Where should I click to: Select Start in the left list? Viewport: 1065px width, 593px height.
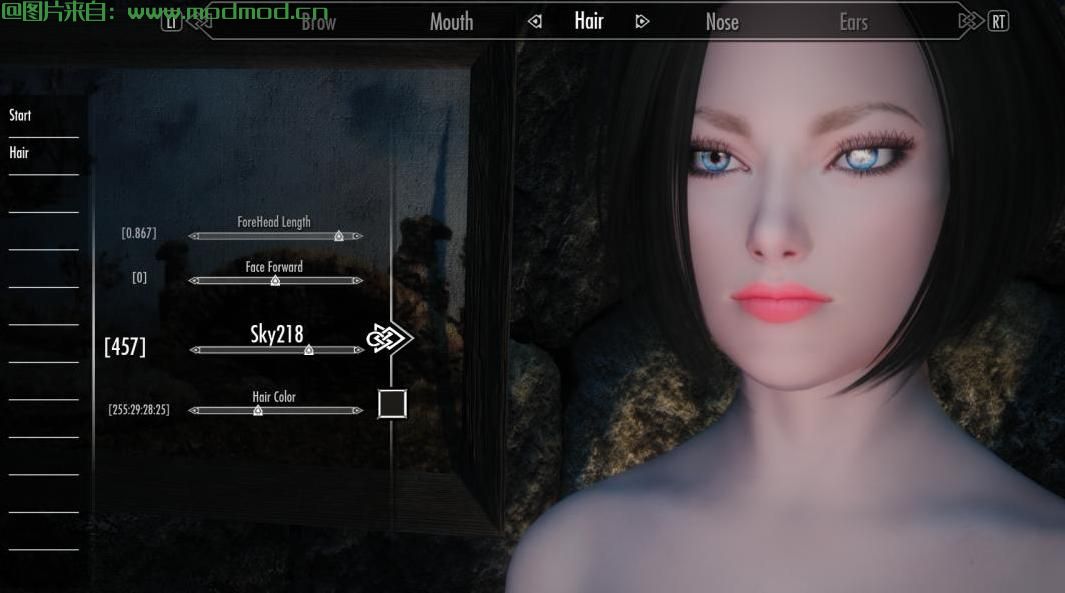(x=20, y=116)
